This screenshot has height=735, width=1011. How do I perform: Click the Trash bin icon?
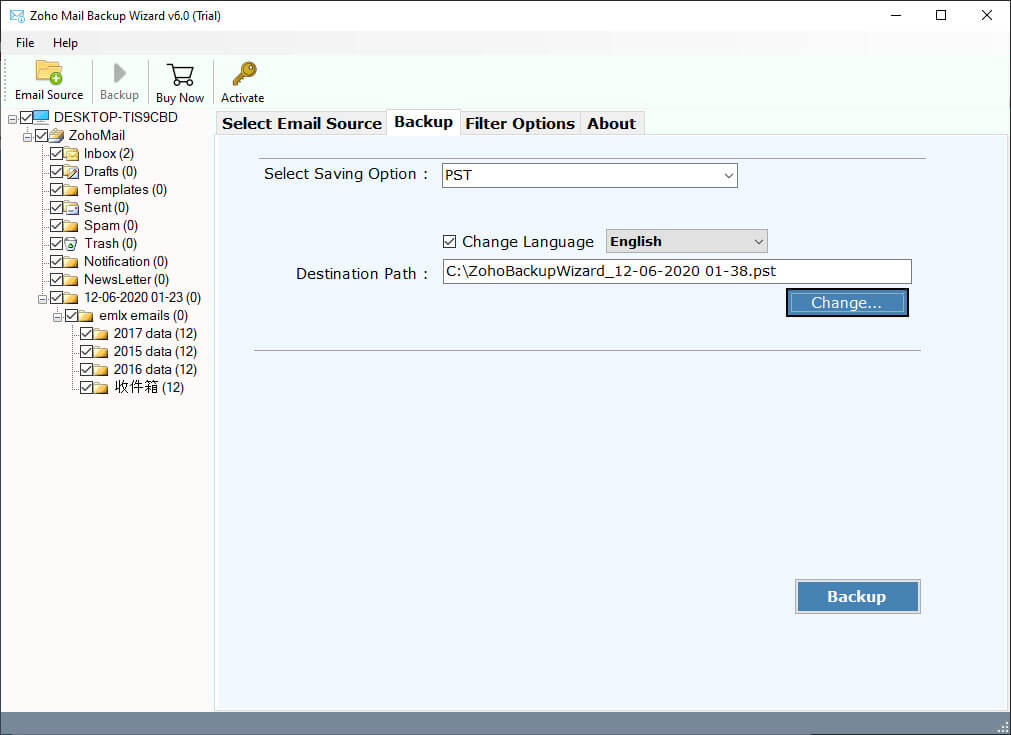72,244
